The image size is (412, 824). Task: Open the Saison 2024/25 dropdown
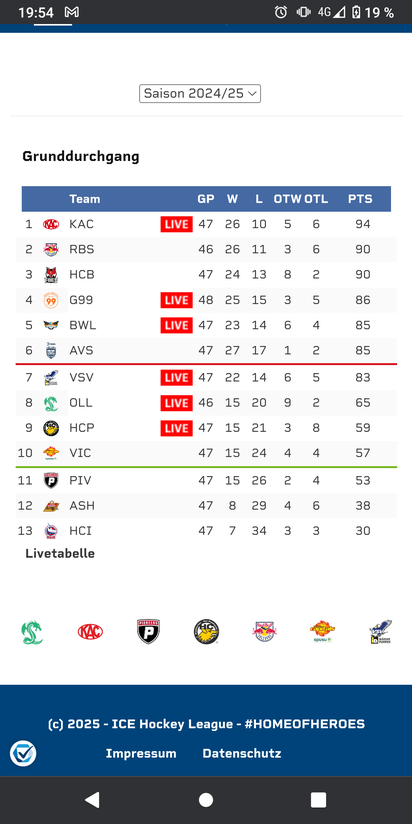(200, 94)
